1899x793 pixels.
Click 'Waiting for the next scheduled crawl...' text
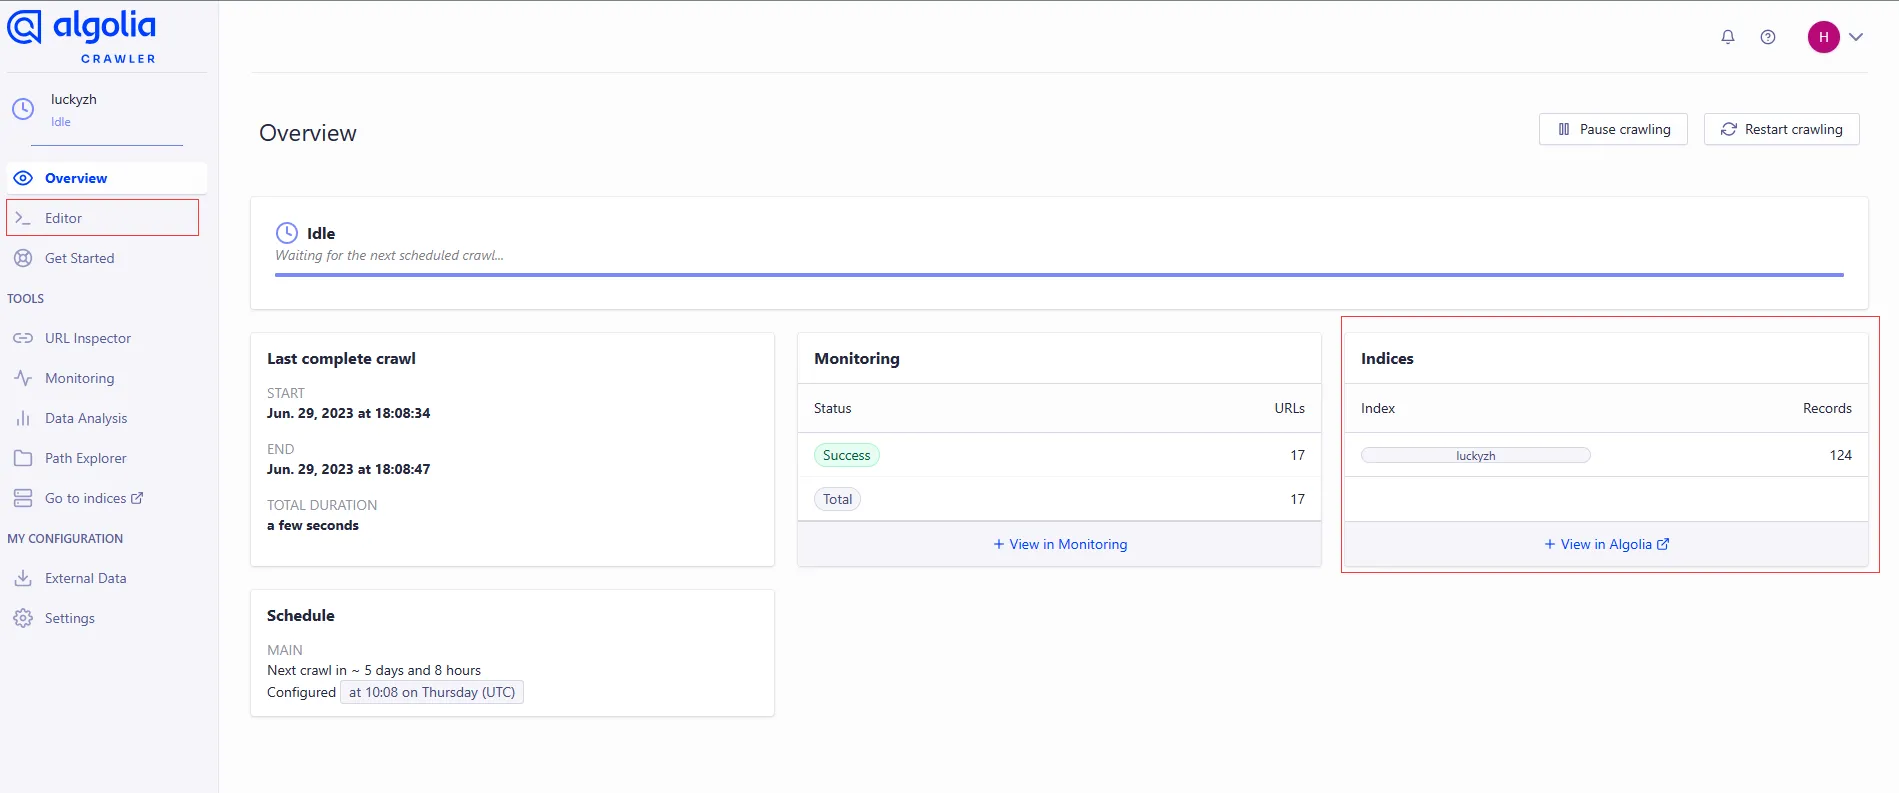[389, 255]
